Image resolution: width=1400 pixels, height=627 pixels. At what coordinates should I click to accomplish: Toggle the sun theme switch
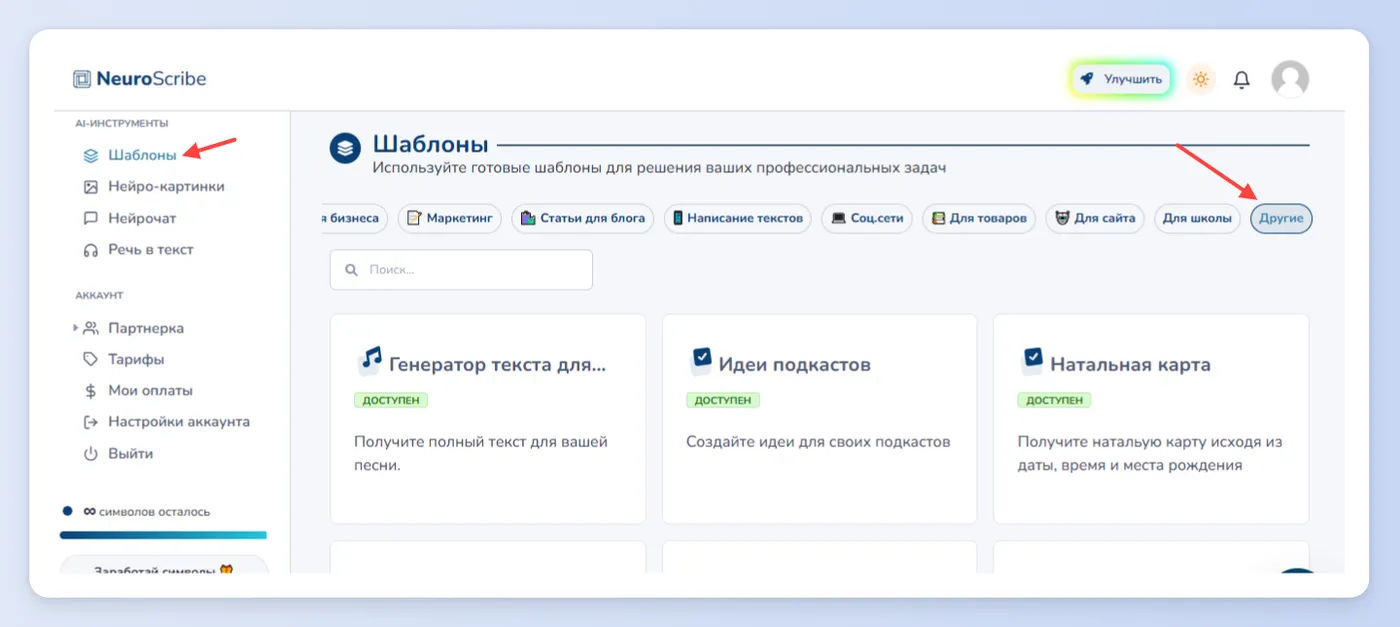click(x=1201, y=79)
